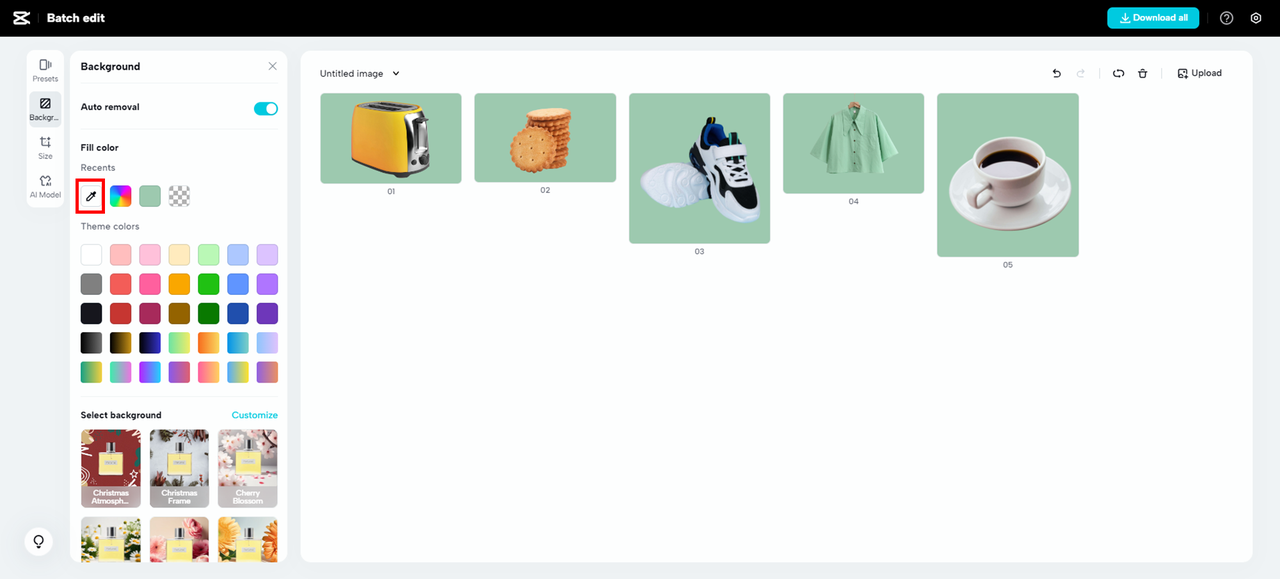Click the Upload button
The height and width of the screenshot is (579, 1280).
[x=1199, y=73]
